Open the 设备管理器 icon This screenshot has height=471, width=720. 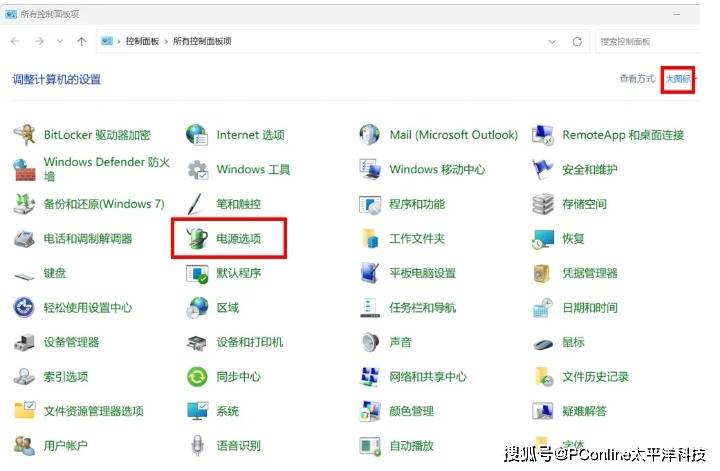click(24, 342)
